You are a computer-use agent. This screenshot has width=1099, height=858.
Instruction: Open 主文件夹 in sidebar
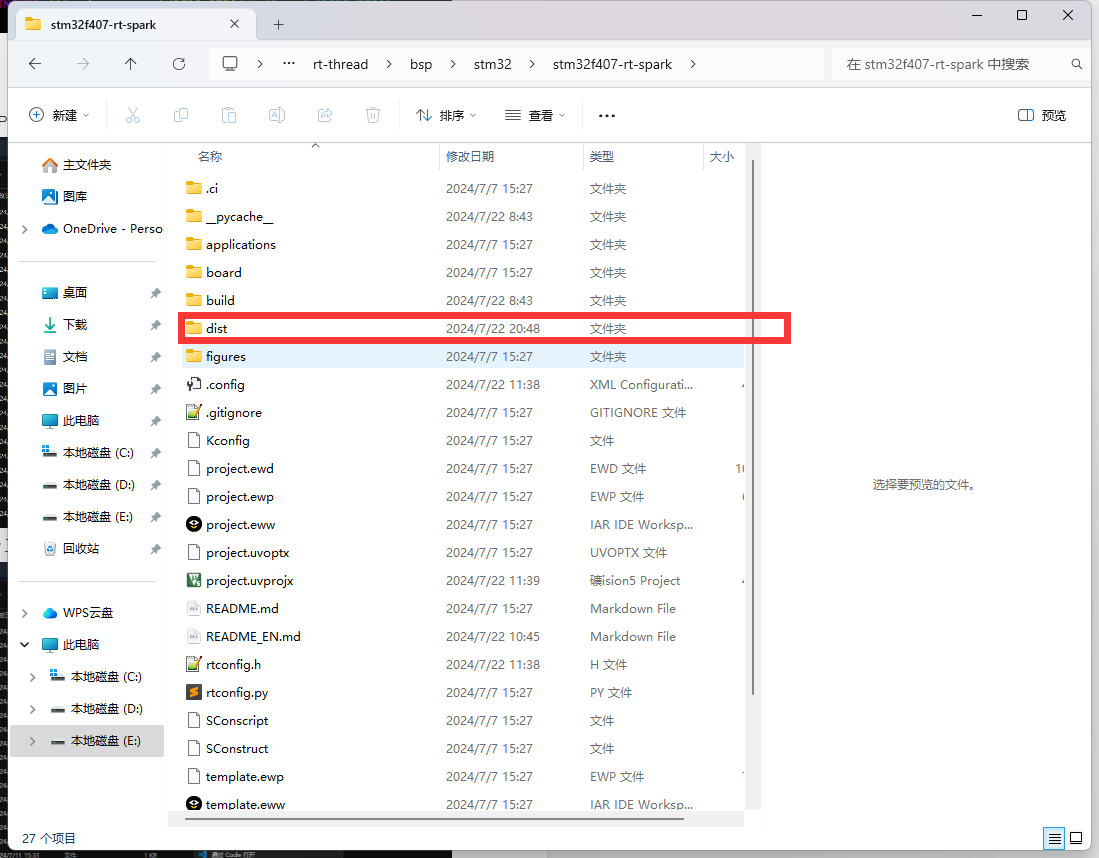87,165
